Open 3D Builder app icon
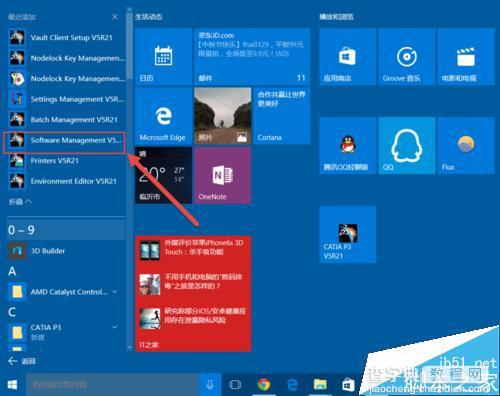Screen dimensions: 500x396 click(x=17, y=251)
